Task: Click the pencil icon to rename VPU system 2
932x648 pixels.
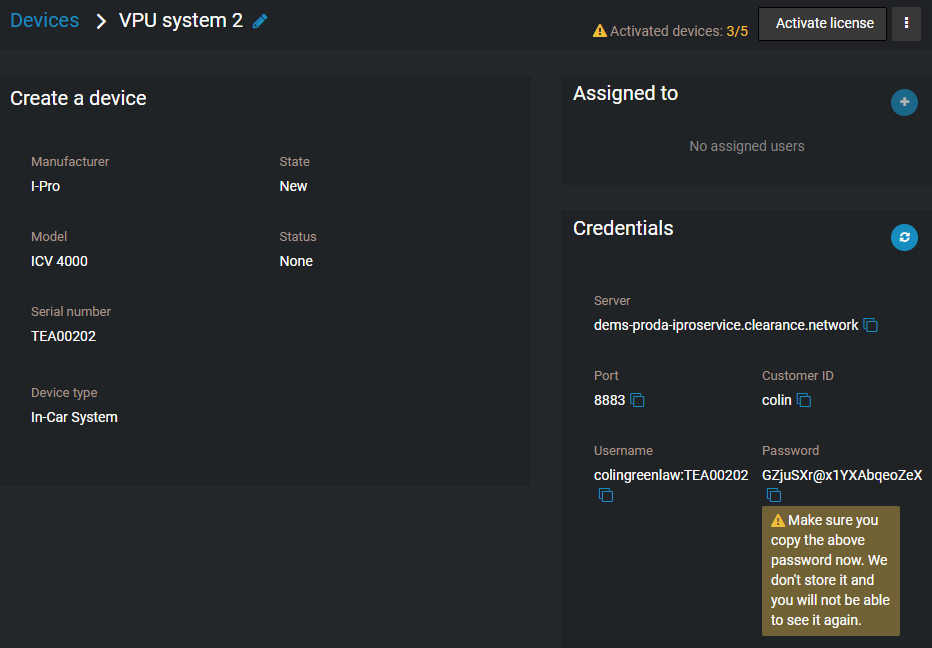Action: (260, 21)
